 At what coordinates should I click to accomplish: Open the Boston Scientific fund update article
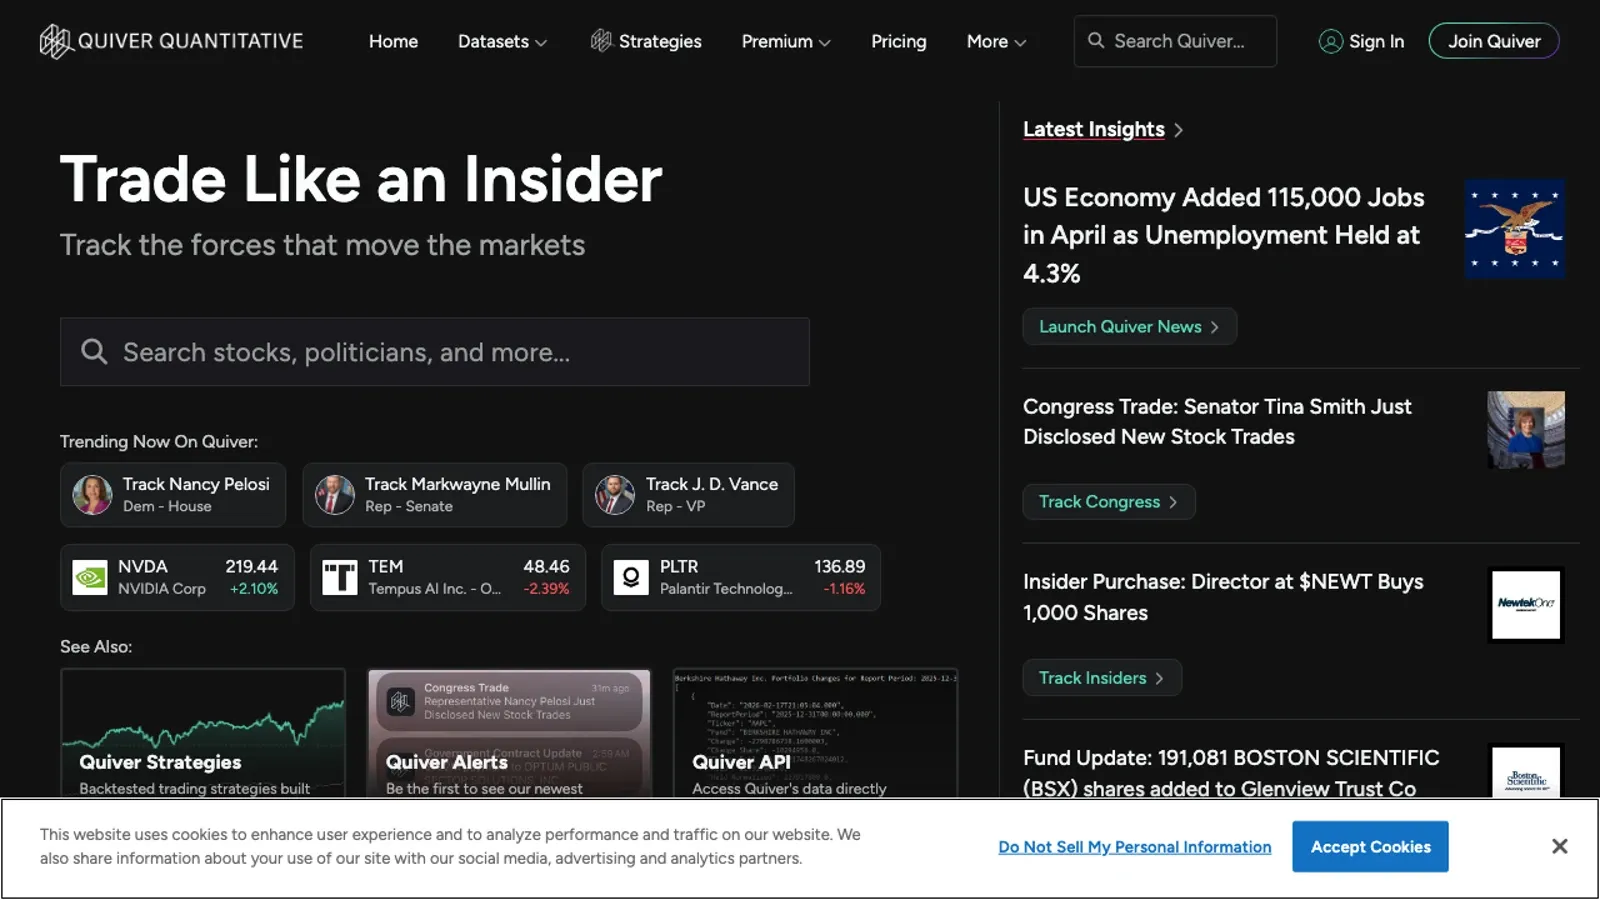[1231, 773]
